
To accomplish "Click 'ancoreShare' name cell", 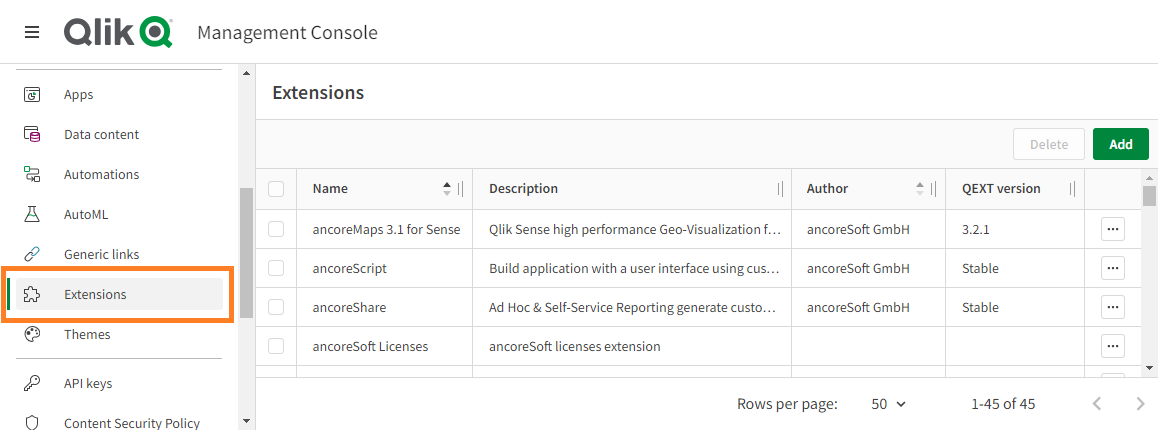I will [349, 307].
